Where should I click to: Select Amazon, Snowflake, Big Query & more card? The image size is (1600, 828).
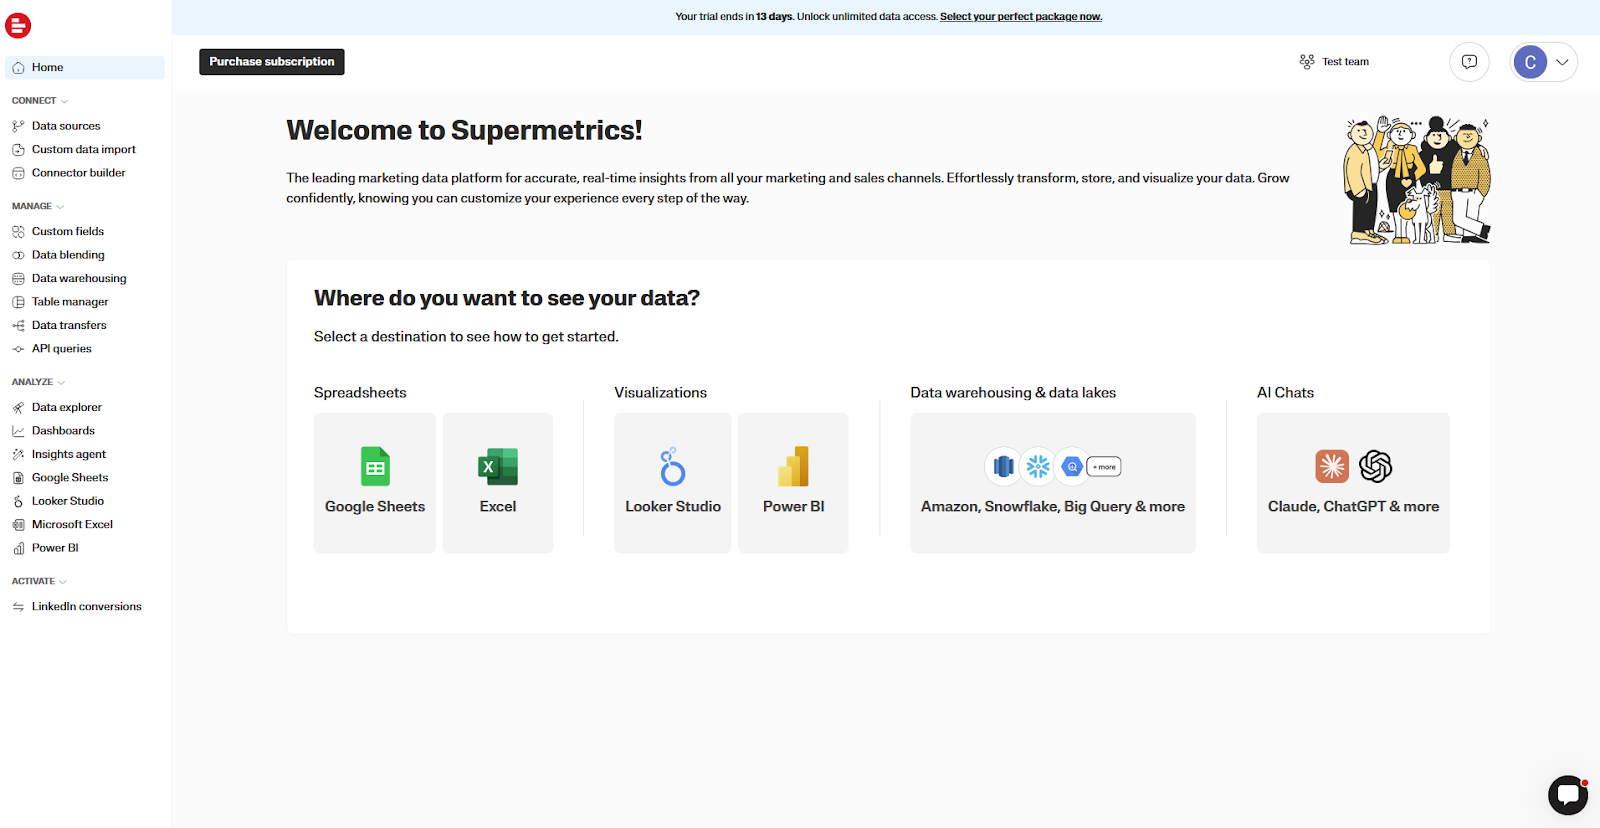click(1053, 483)
